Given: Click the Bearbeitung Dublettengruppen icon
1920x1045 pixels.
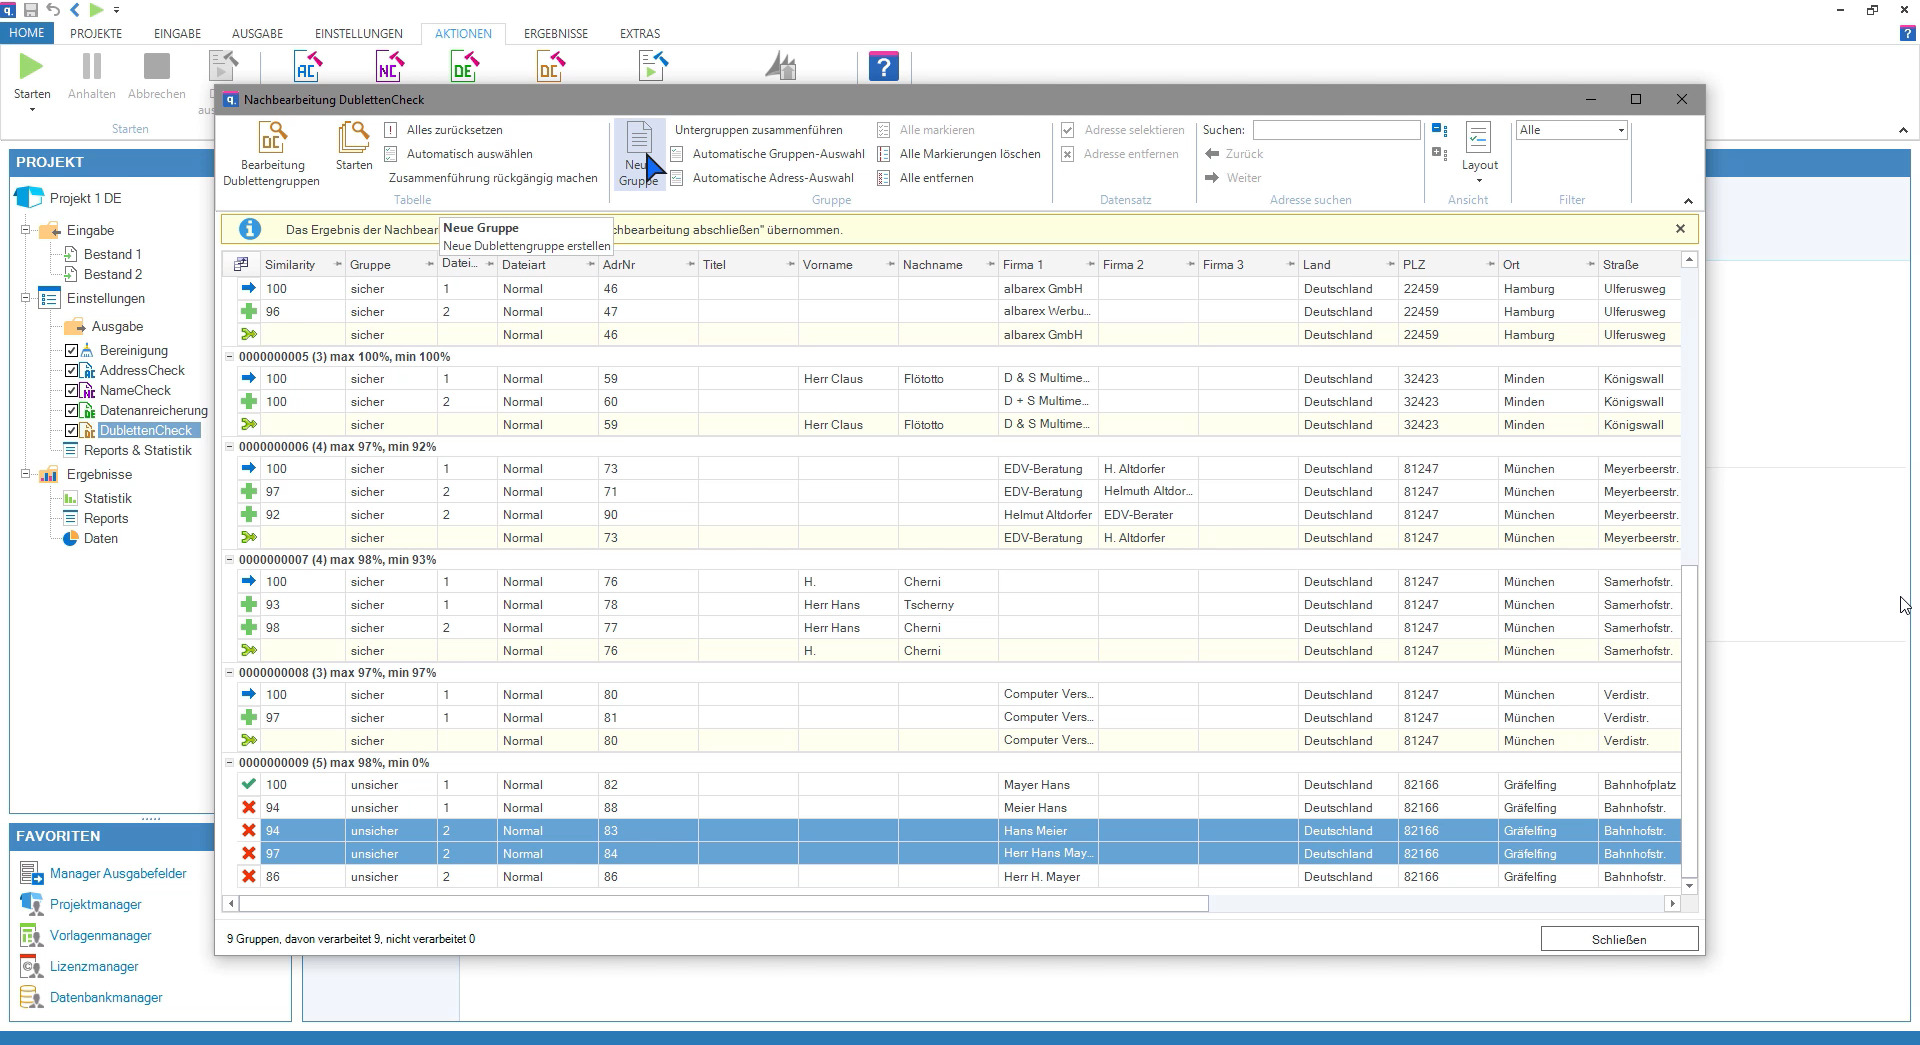Looking at the screenshot, I should (271, 139).
